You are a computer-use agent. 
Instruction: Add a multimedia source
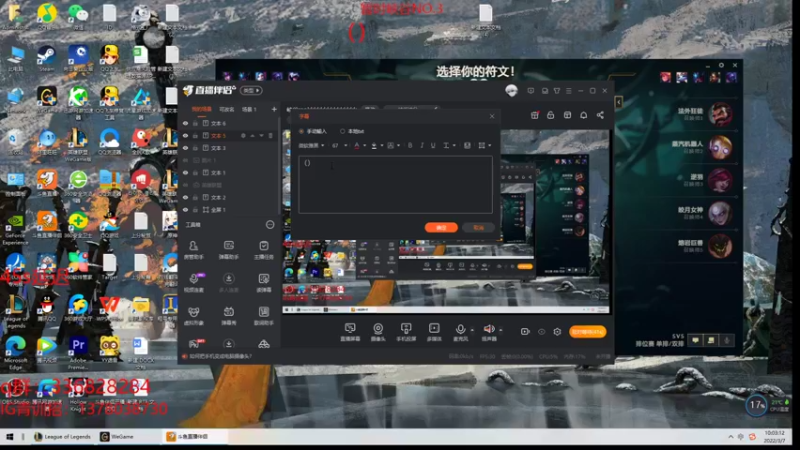pos(434,332)
